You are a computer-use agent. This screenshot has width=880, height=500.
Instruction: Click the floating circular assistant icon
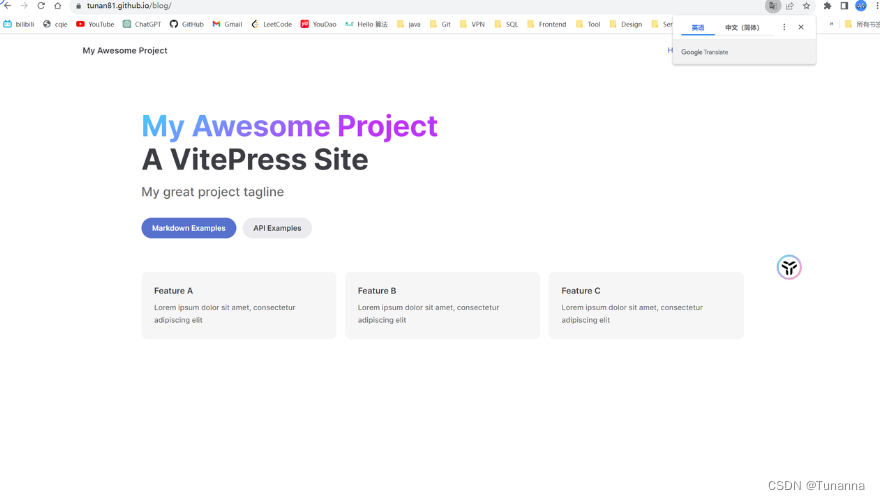789,267
